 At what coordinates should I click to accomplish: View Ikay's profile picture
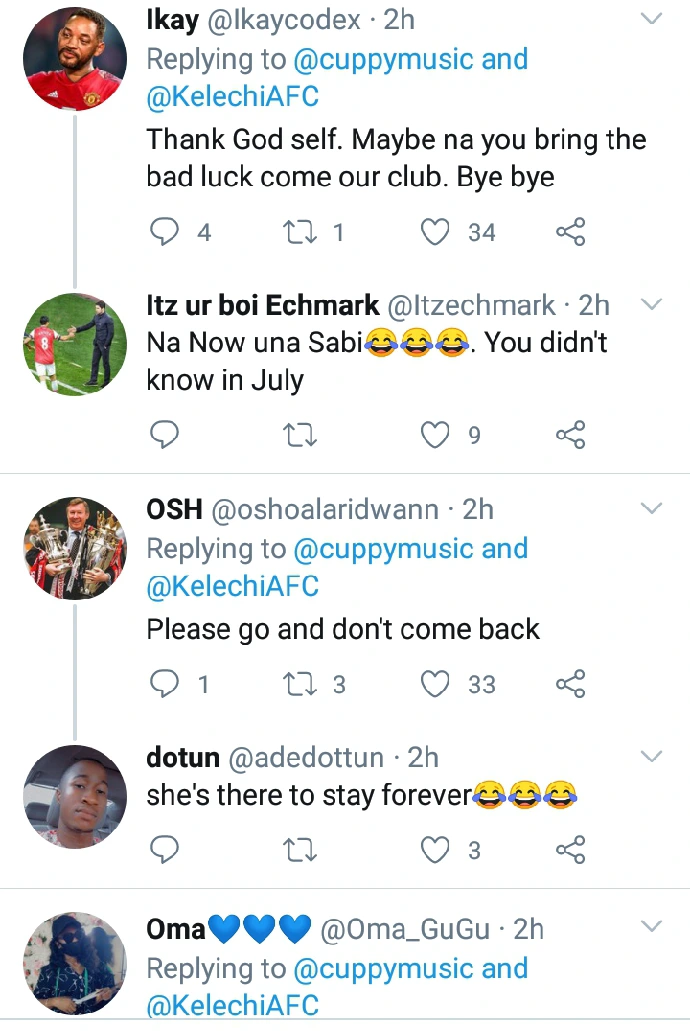coord(75,59)
